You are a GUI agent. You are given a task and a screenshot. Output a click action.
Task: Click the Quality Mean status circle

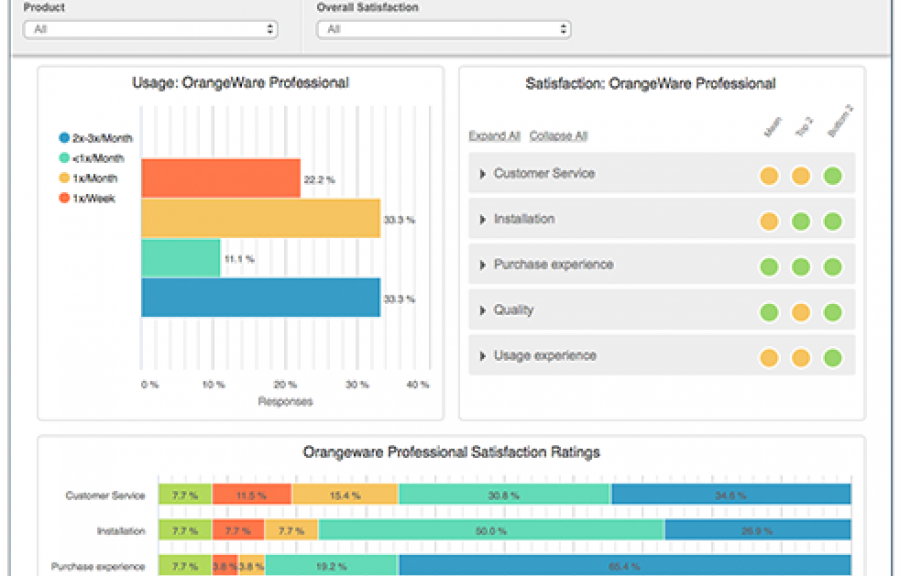click(x=769, y=312)
